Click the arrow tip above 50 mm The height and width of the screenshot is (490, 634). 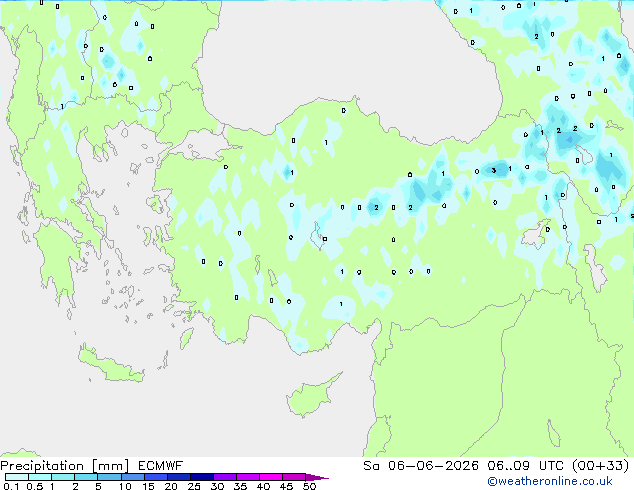(317, 477)
